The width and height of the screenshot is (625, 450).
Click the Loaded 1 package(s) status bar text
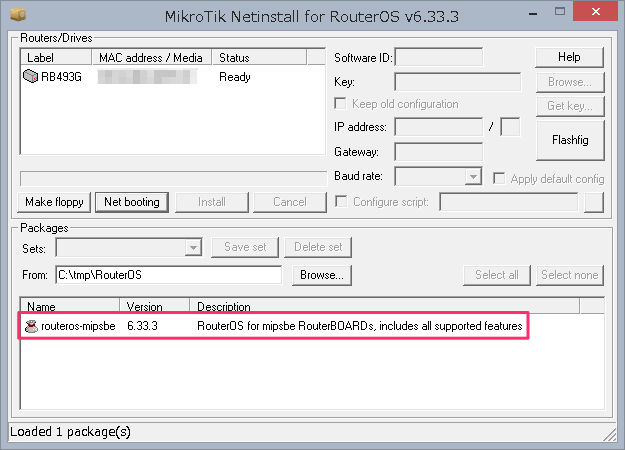click(x=70, y=432)
